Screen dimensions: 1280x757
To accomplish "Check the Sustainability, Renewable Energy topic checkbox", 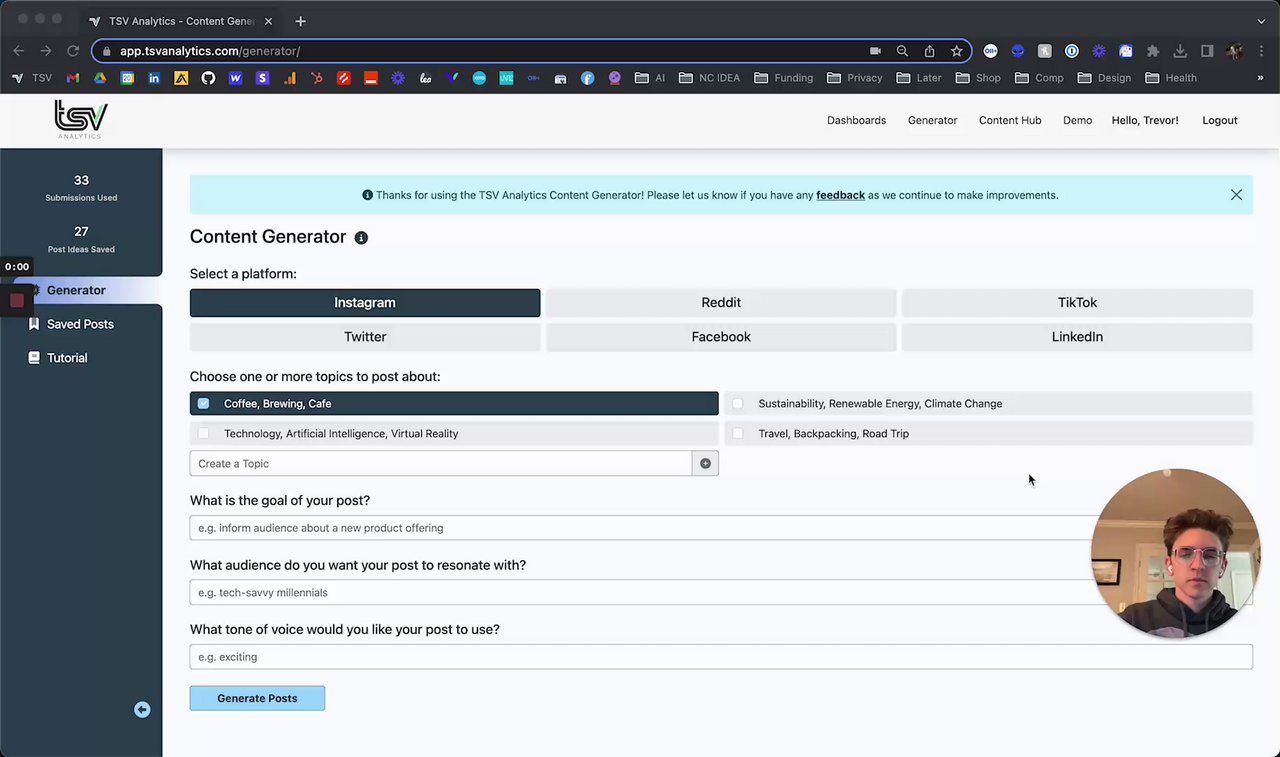I will tap(738, 404).
